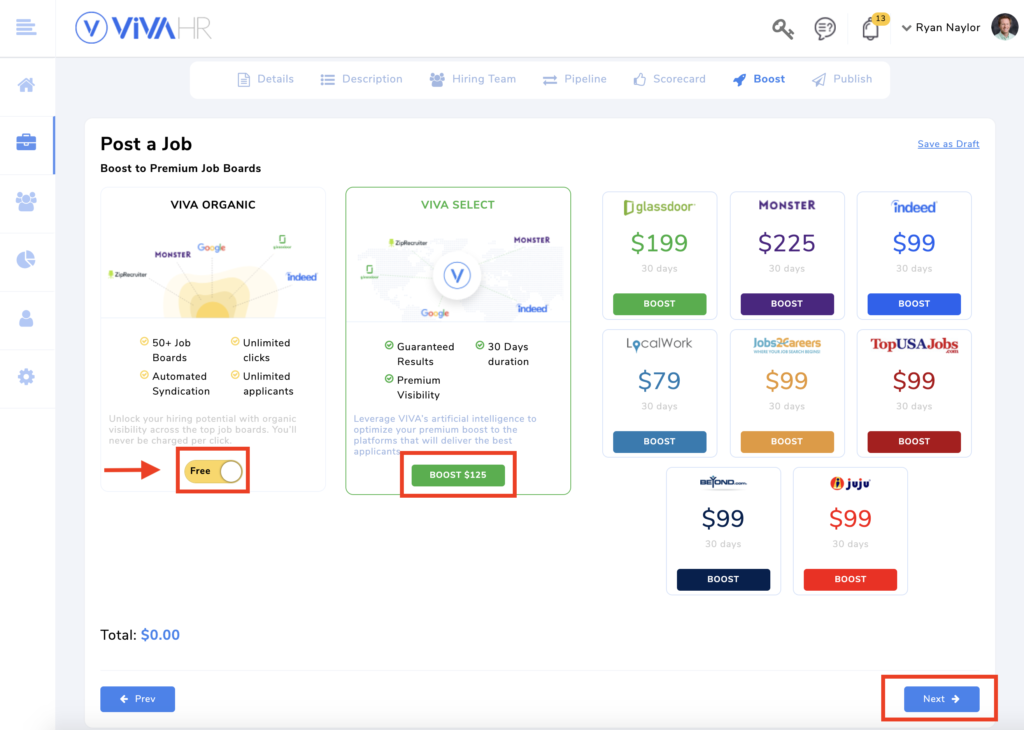The width and height of the screenshot is (1024, 730).
Task: Click the indeed logo on its card
Action: (914, 207)
